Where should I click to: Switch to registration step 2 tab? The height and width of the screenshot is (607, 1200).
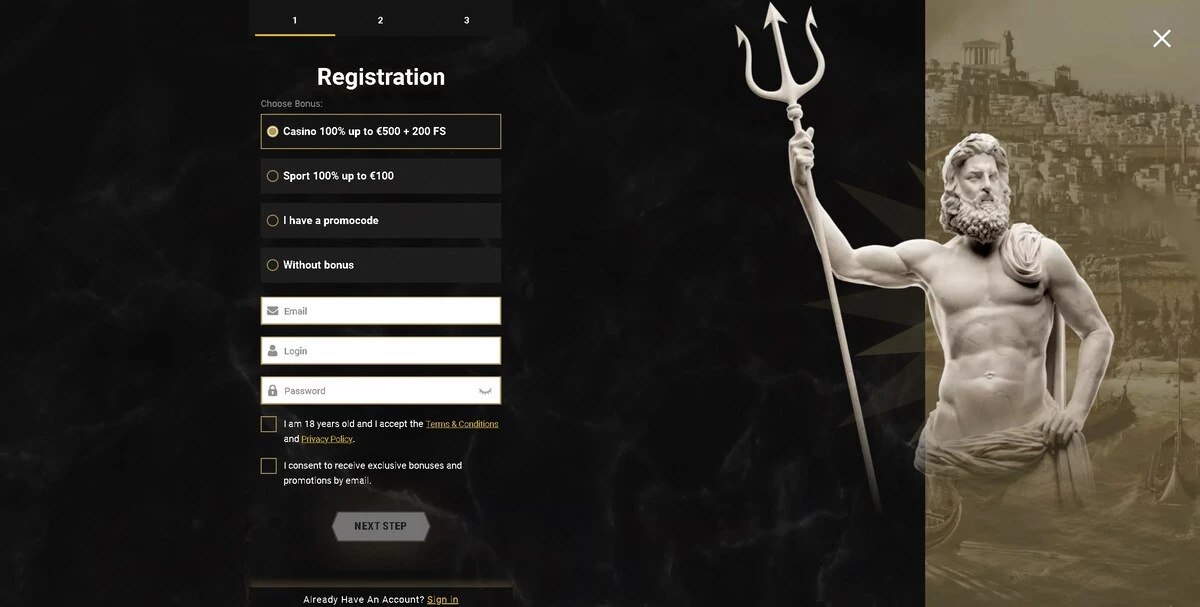(380, 19)
